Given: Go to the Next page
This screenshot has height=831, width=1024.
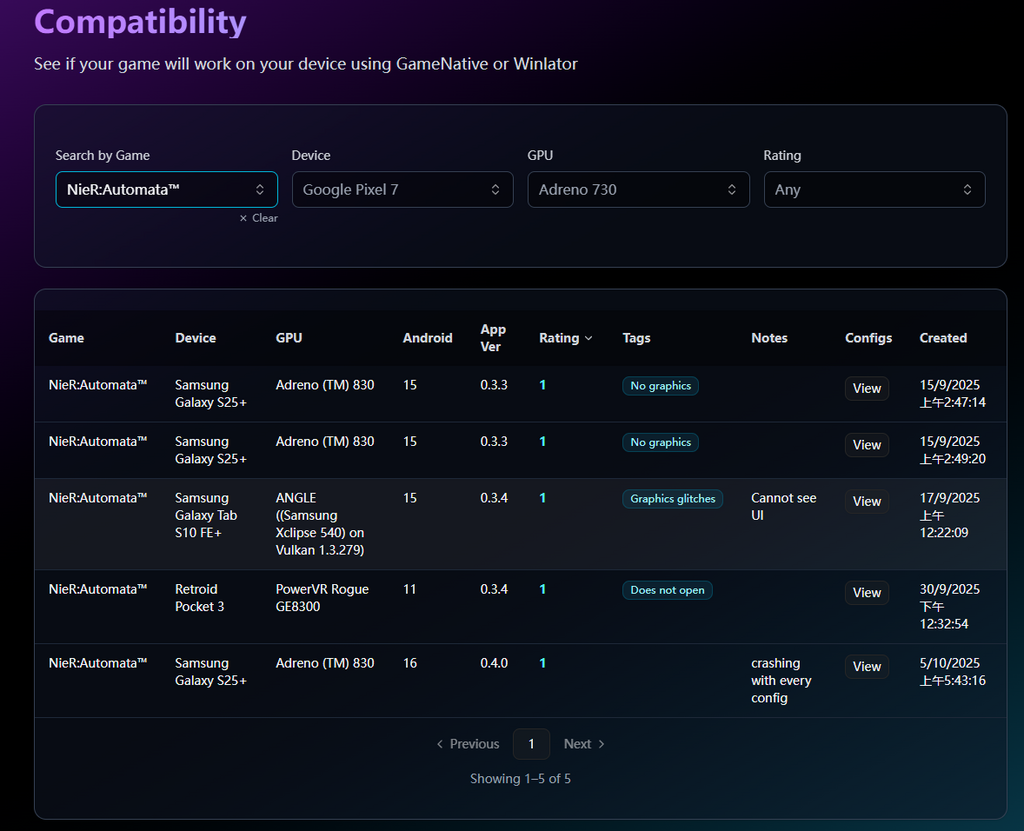Looking at the screenshot, I should click(x=584, y=744).
